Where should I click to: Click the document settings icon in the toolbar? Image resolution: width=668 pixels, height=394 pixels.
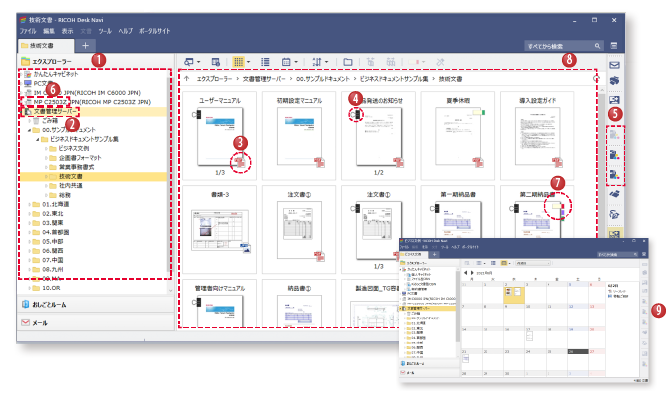pyautogui.click(x=216, y=62)
